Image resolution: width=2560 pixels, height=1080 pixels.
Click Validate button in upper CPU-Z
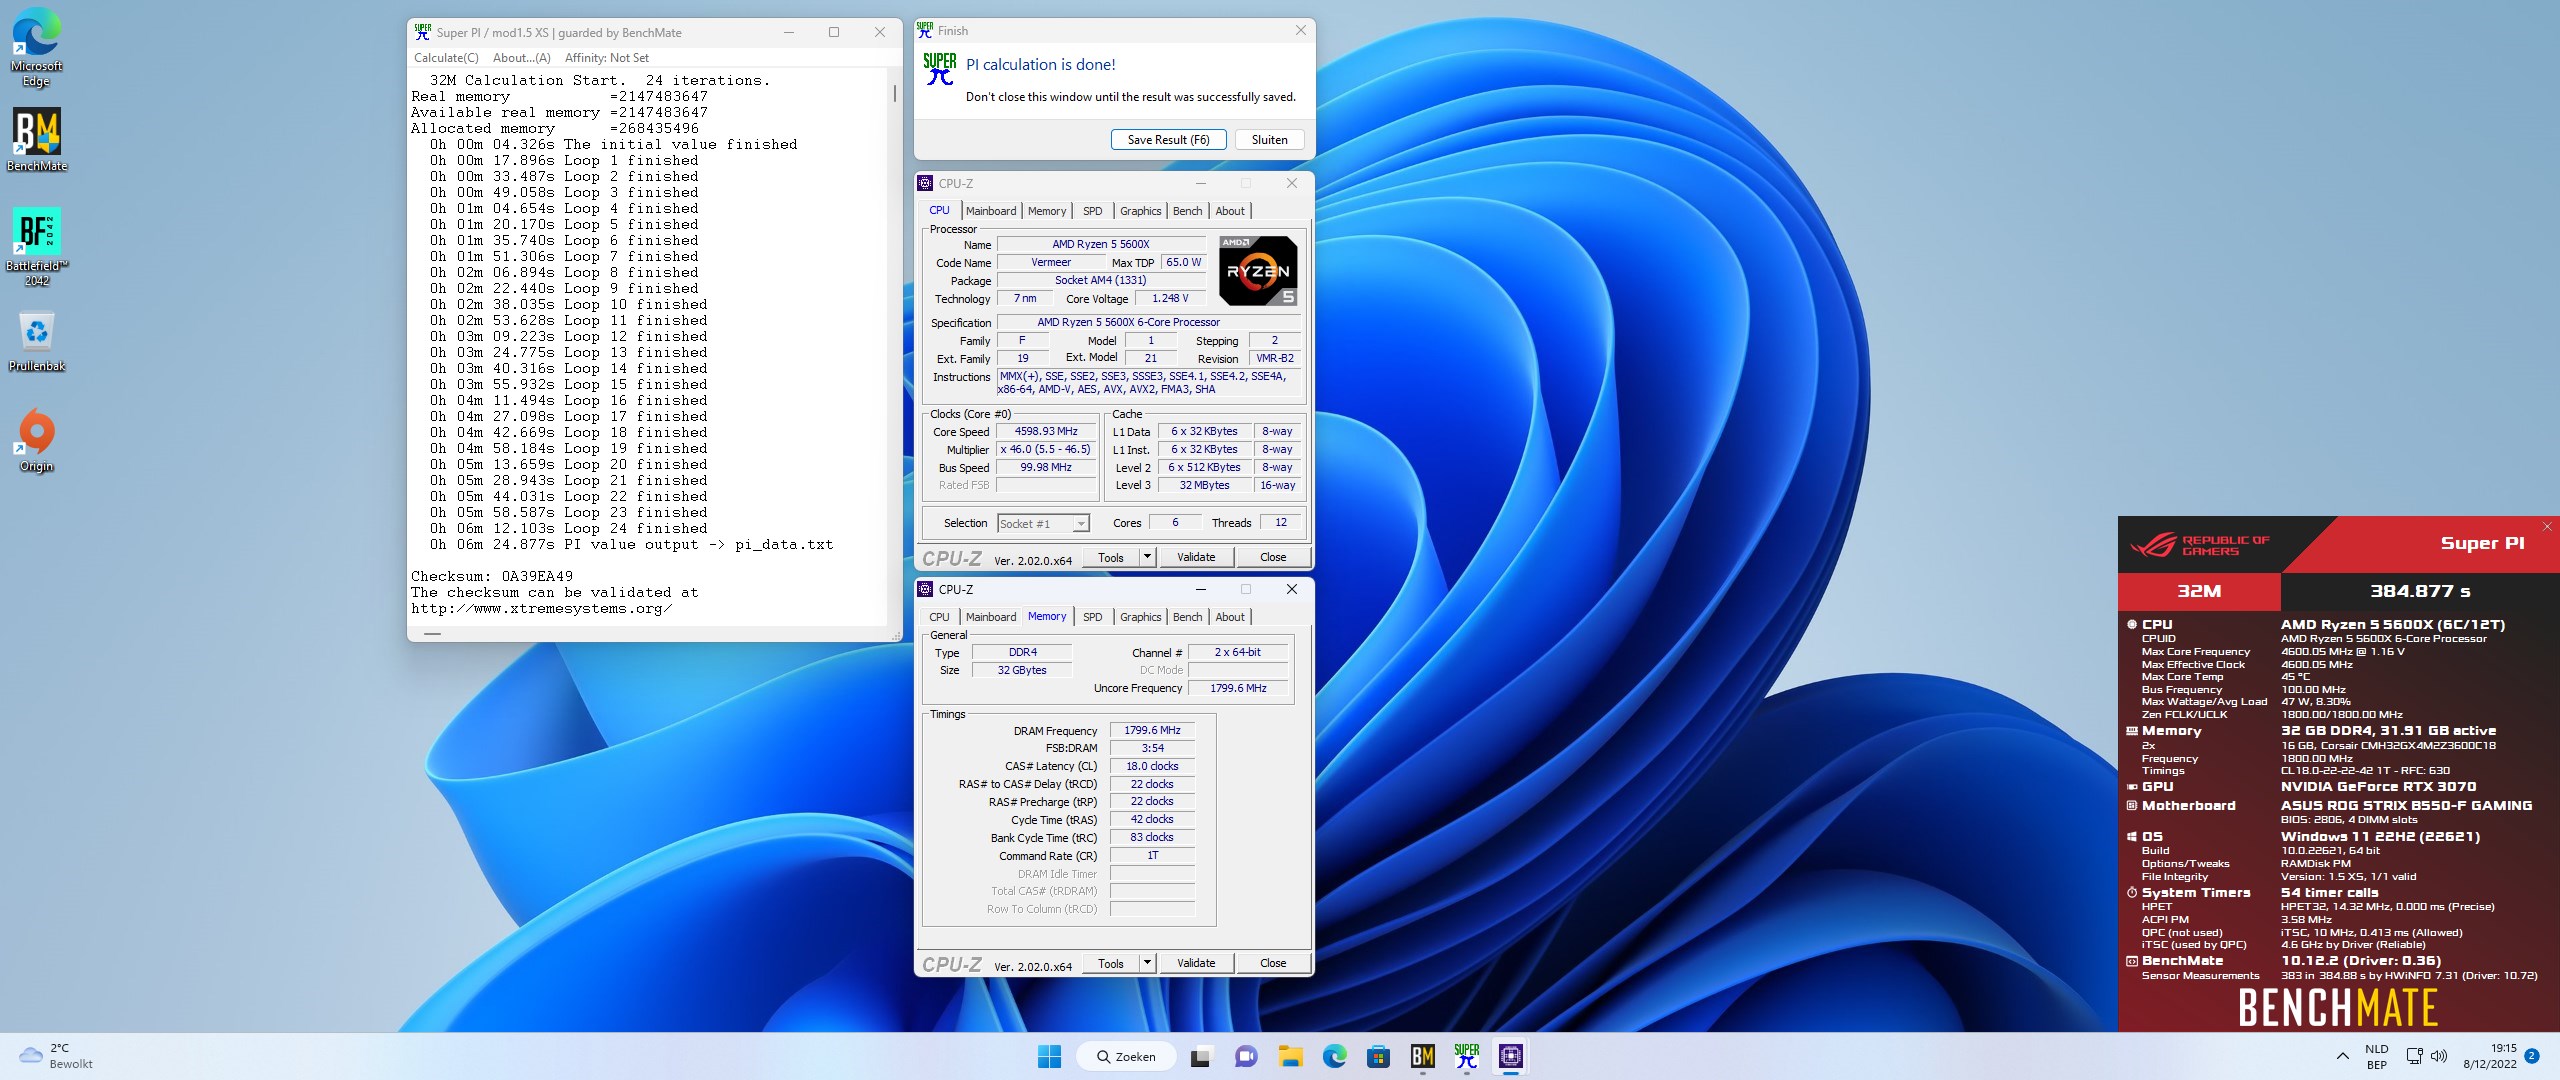1196,557
